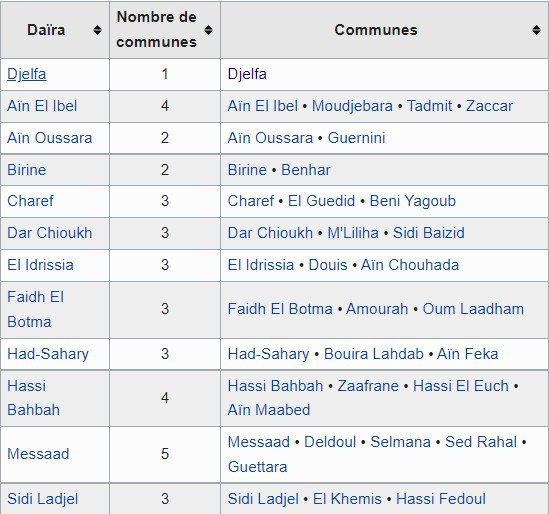Follow the Bouira Lahdab link

point(374,354)
